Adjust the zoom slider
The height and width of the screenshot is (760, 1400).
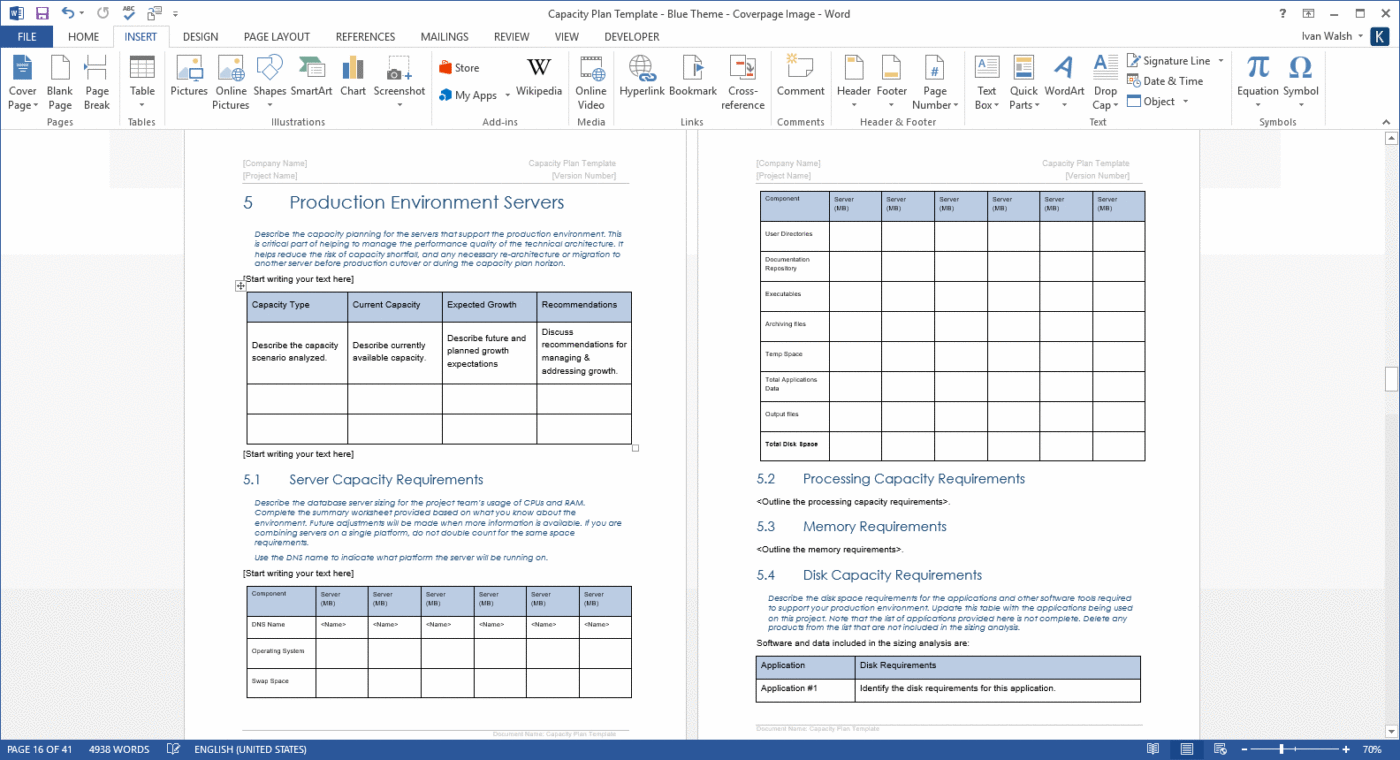click(x=1283, y=748)
